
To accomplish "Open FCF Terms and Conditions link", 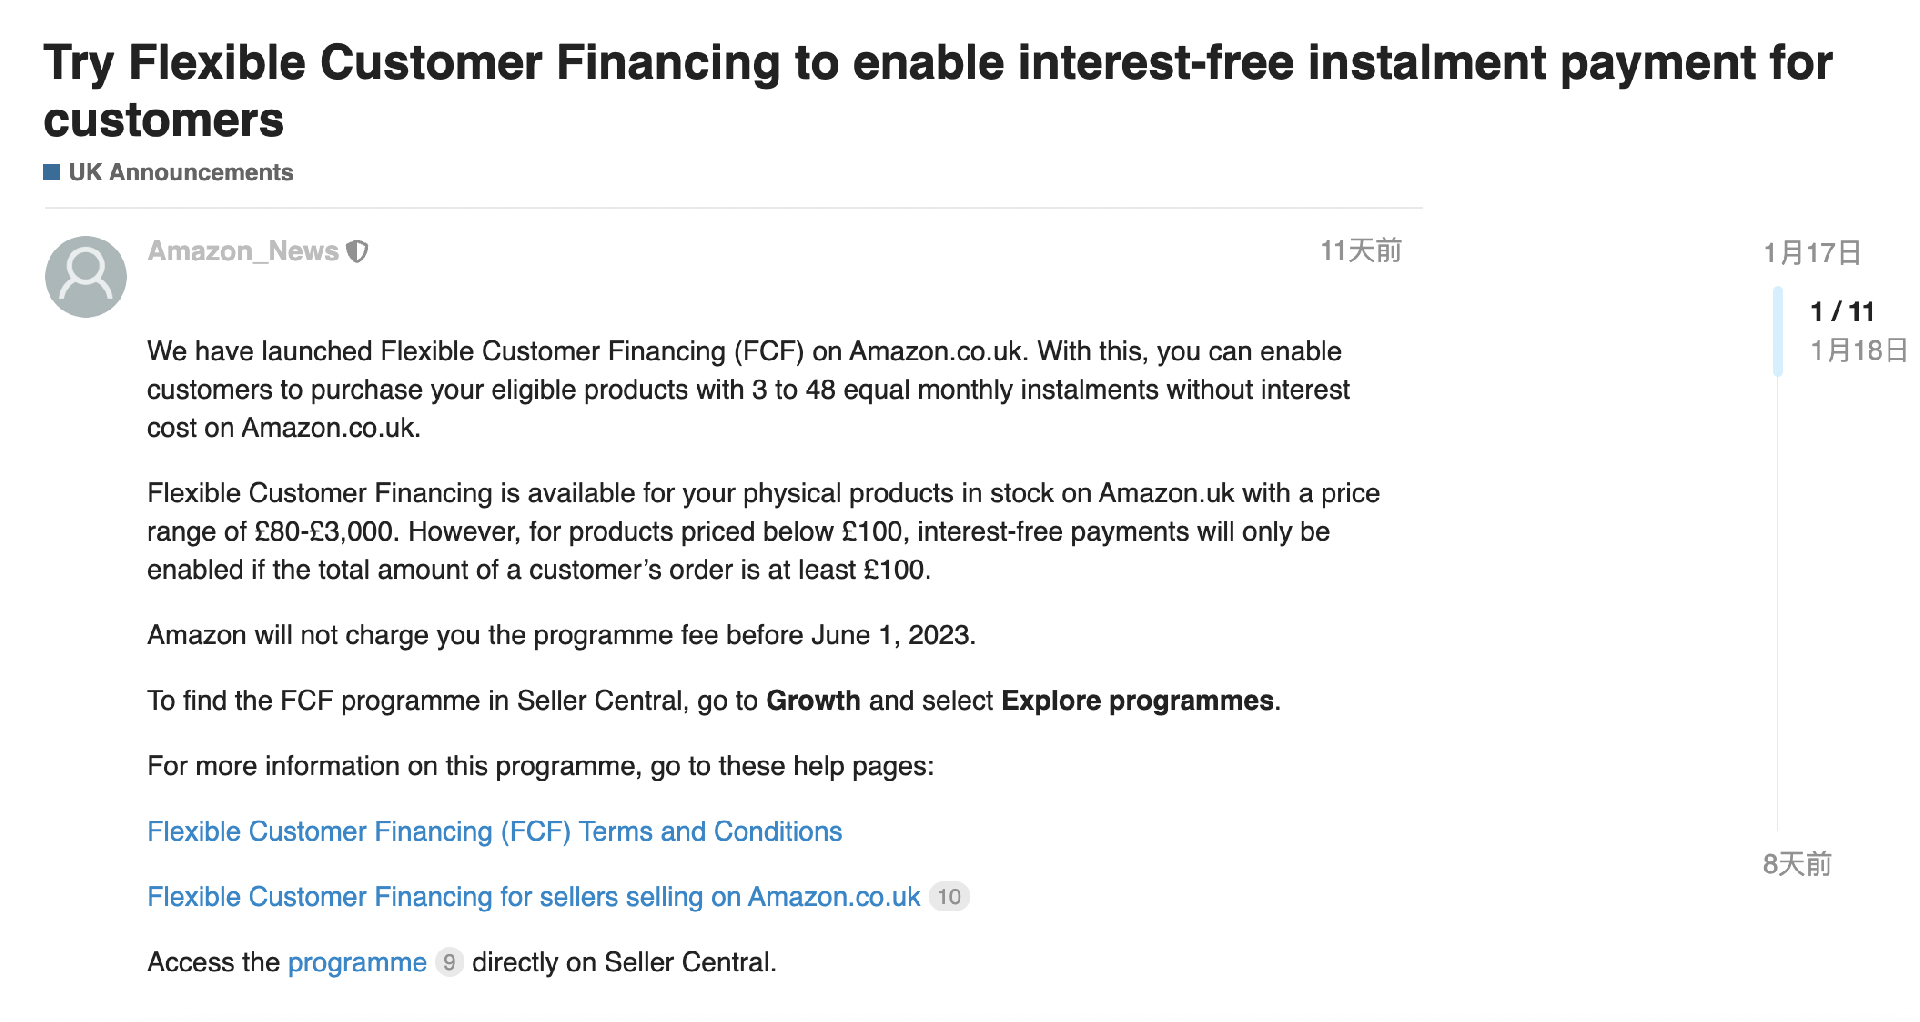I will [494, 832].
